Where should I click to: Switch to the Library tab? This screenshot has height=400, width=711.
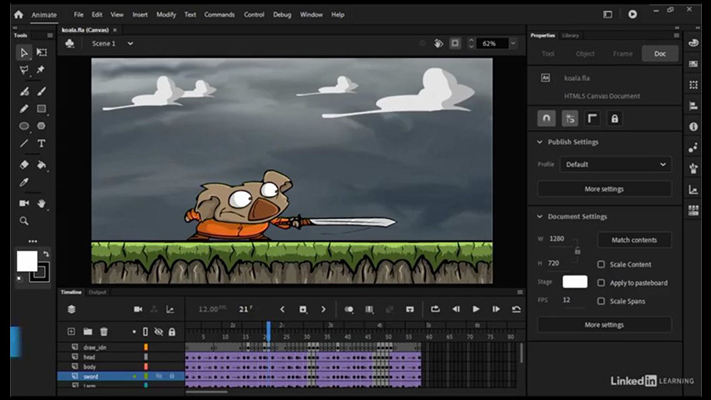pos(570,35)
